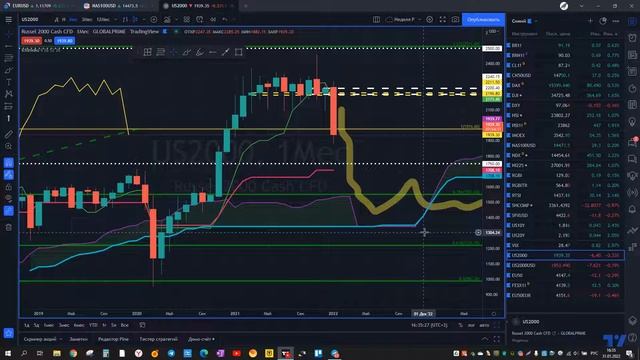Select the patterns drawing tool
640x360 pixels.
point(9,94)
